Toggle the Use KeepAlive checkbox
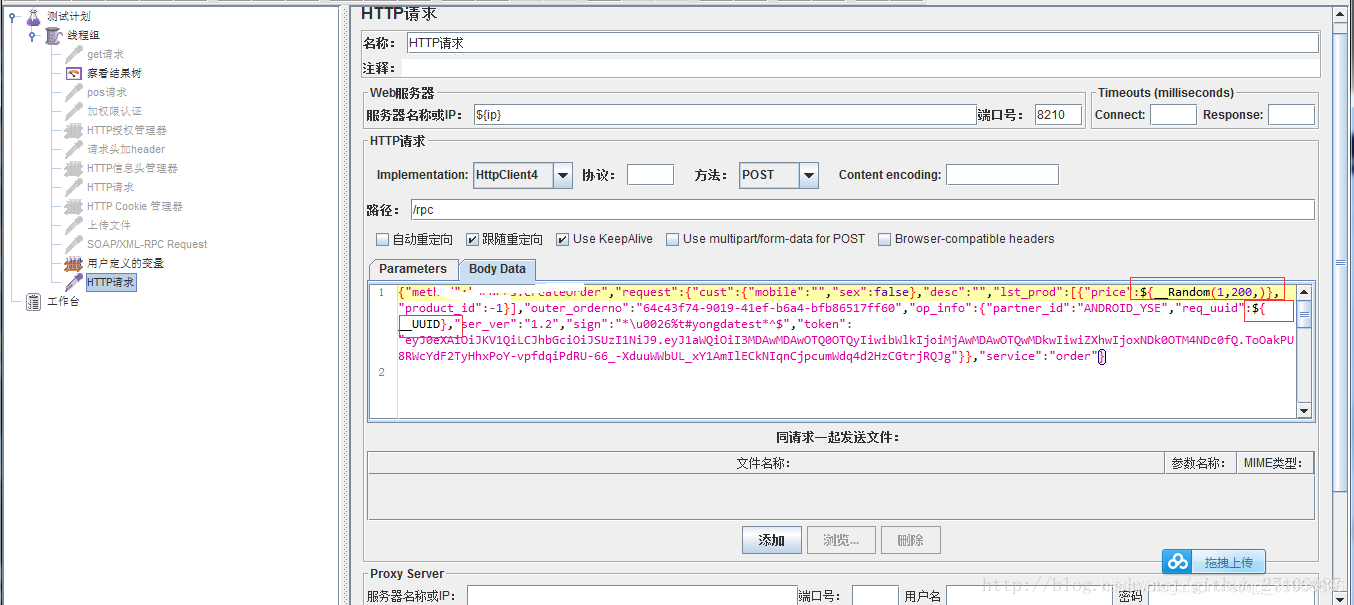This screenshot has width=1354, height=605. (x=563, y=239)
